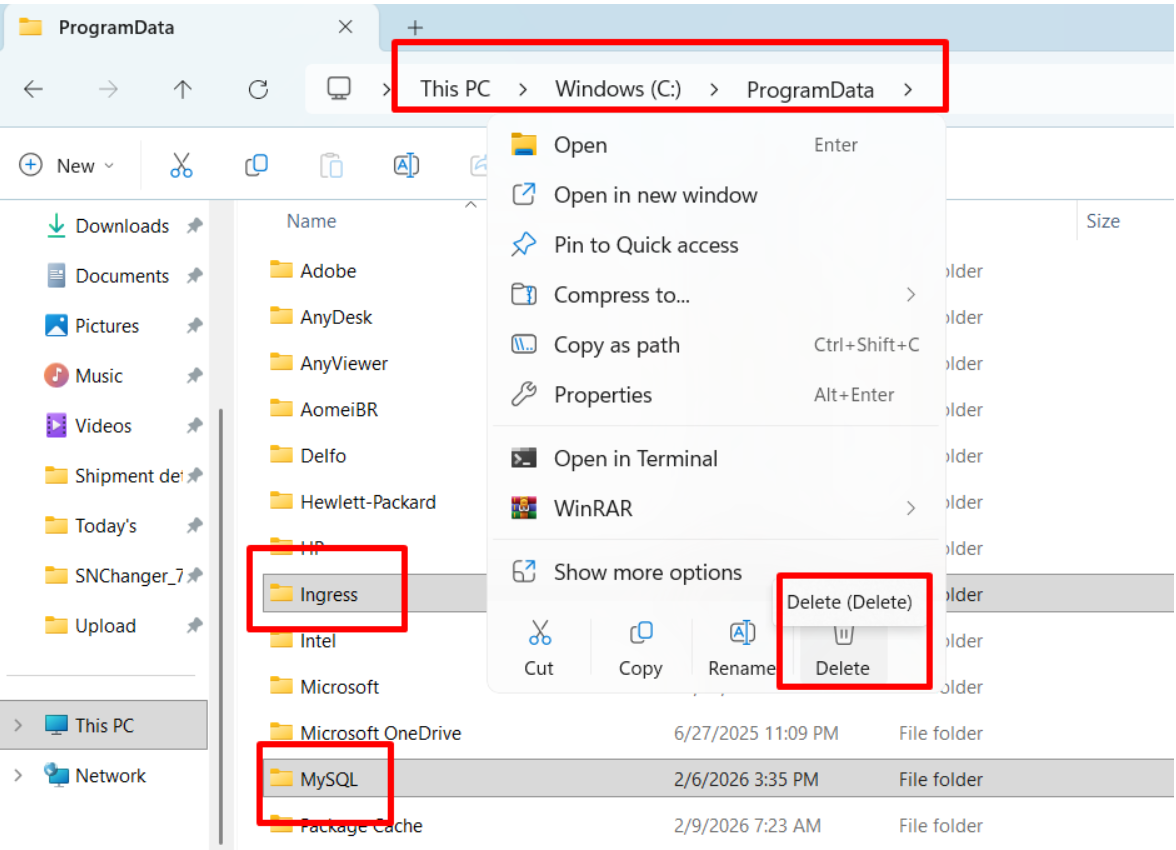Select the MySQL folder
This screenshot has height=850, width=1176.
[328, 779]
